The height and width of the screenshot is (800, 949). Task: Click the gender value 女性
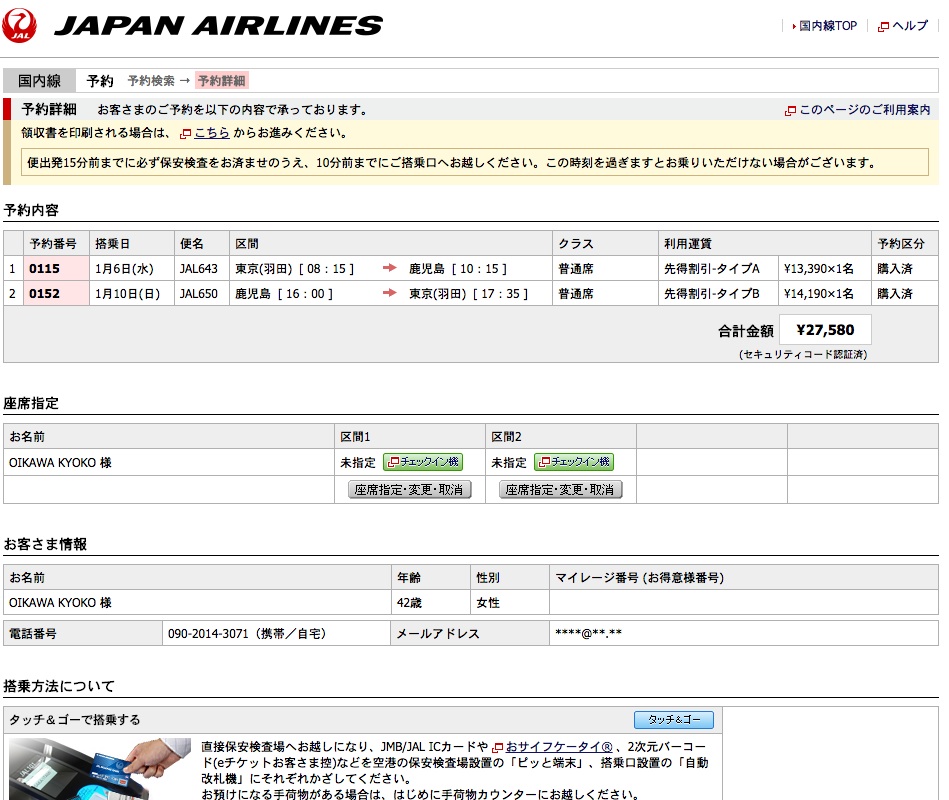coord(488,603)
